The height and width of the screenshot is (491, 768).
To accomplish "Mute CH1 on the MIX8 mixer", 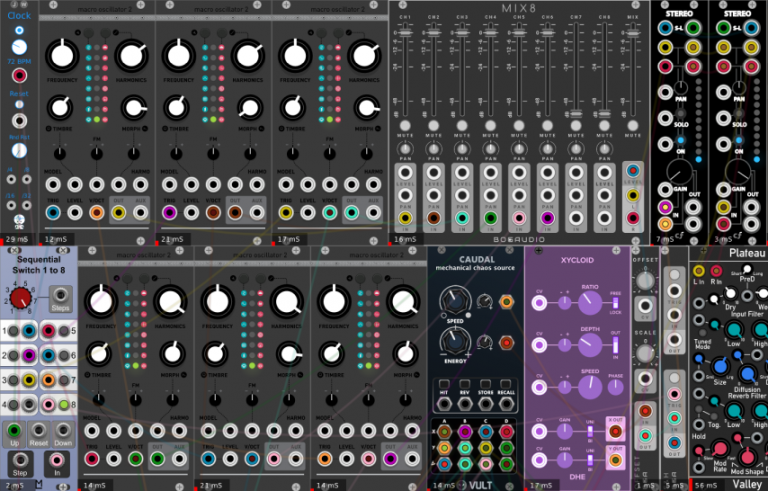I will (x=405, y=125).
